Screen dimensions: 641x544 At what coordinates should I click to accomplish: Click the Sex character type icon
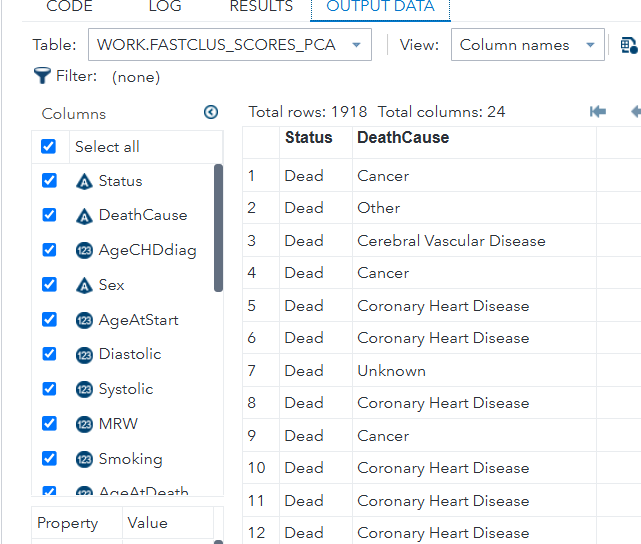point(84,285)
